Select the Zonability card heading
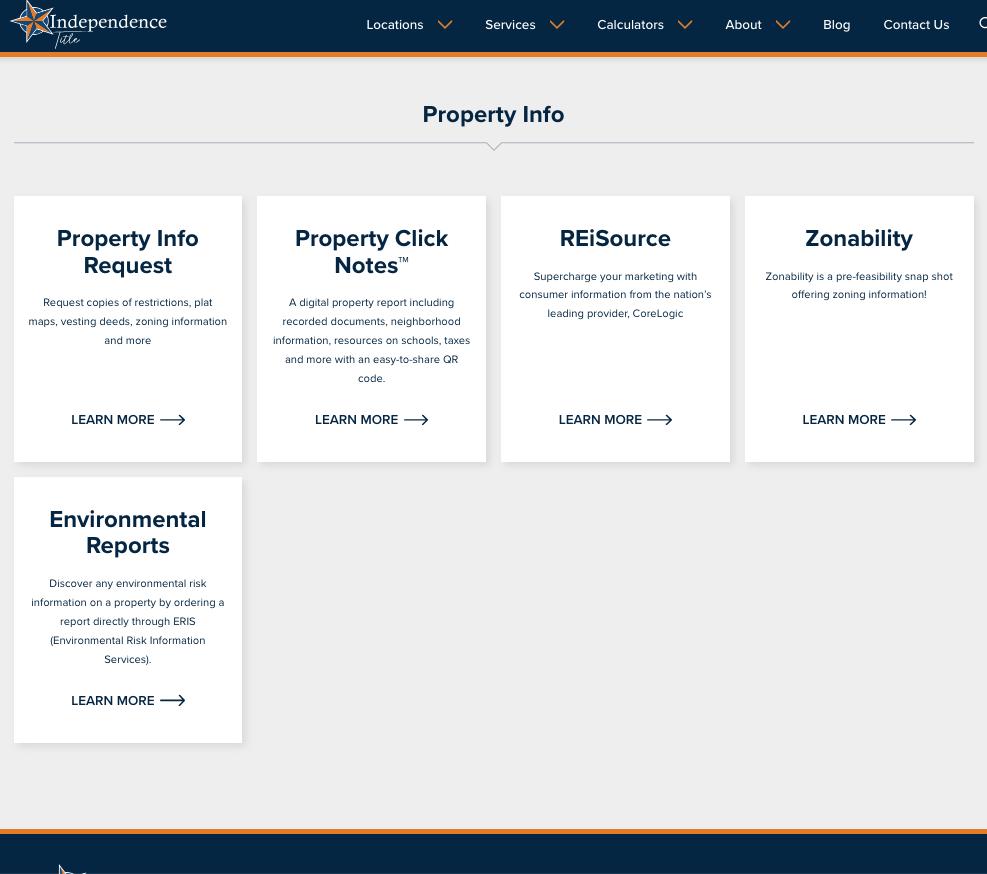 pyautogui.click(x=859, y=239)
